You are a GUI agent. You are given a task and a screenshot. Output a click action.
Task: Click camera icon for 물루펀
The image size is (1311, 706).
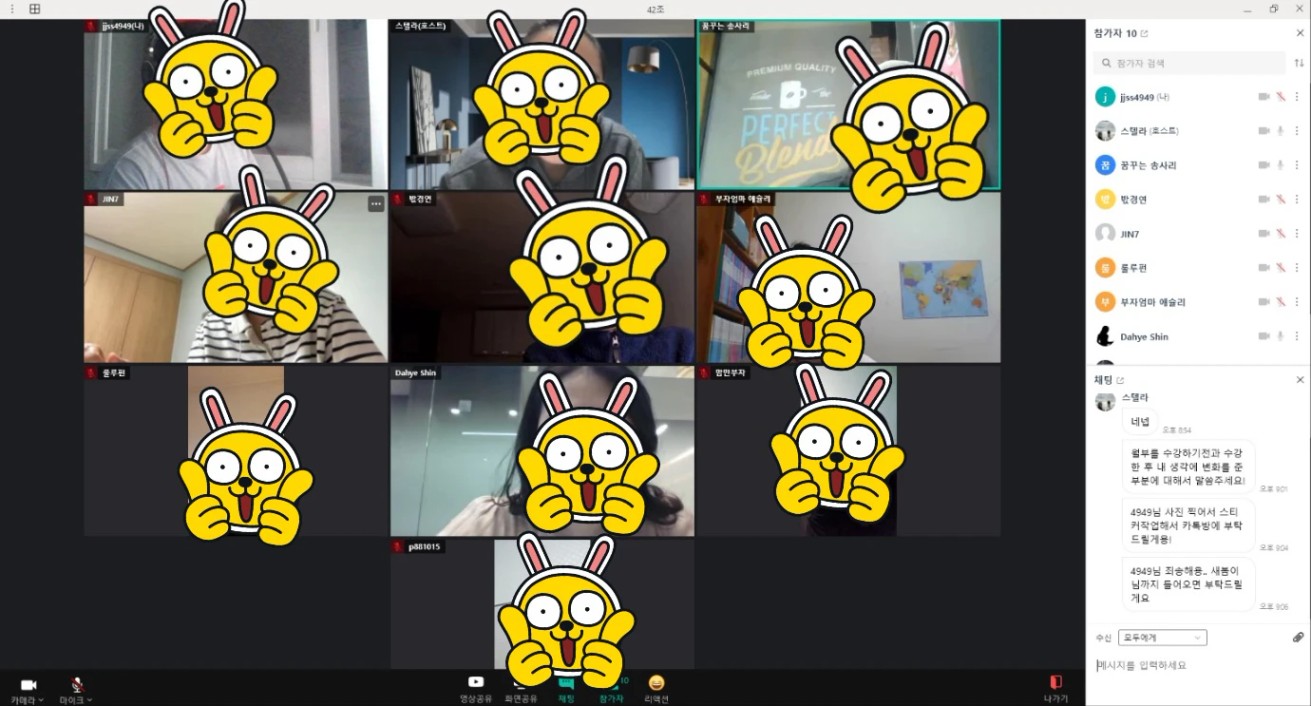point(1264,268)
